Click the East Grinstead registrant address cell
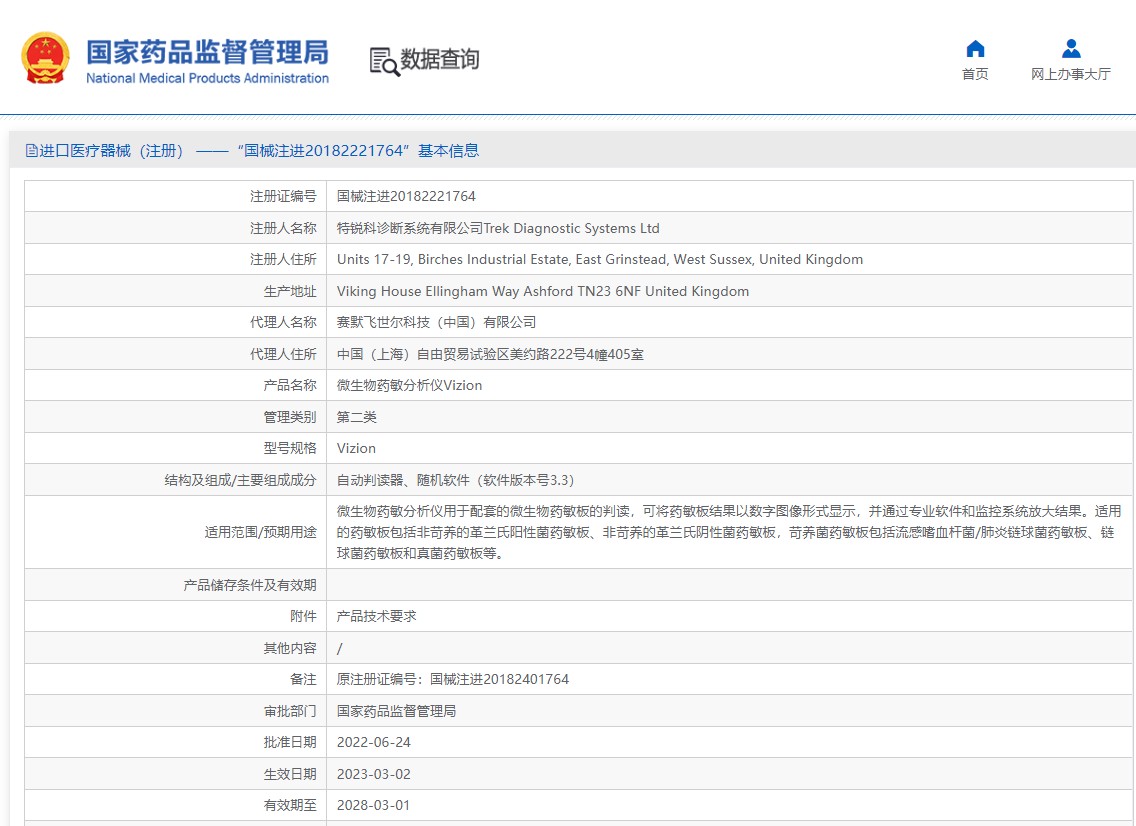The width and height of the screenshot is (1136, 826). pos(599,260)
